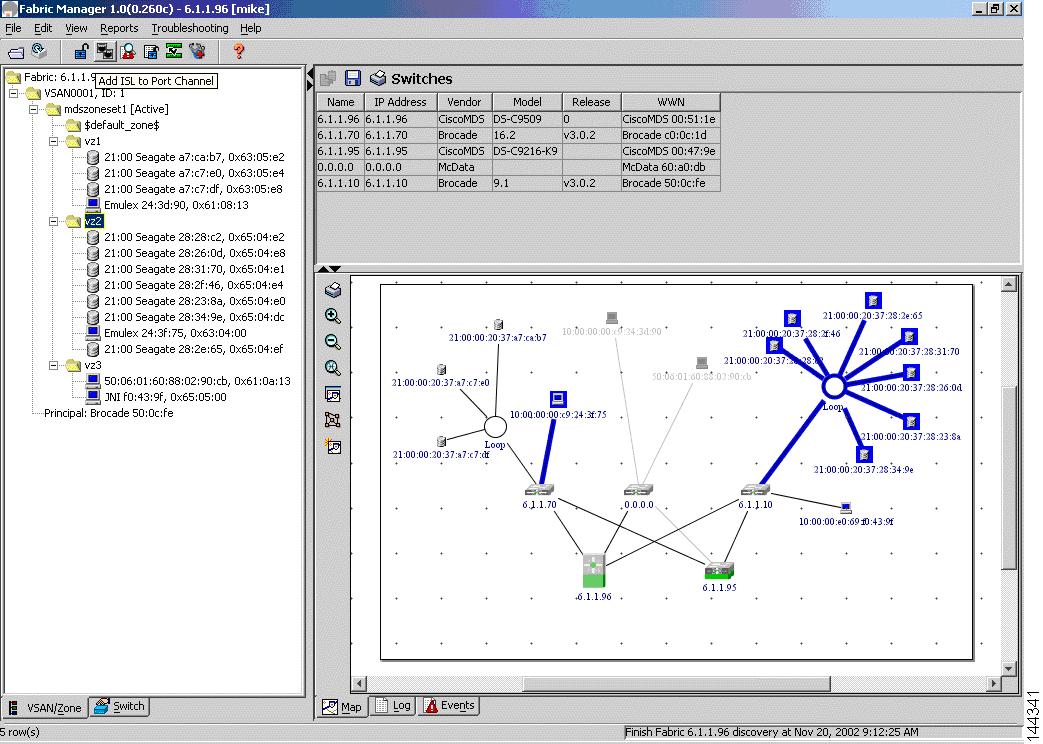Click the Brocade c0:0c:1d WWN cell

pyautogui.click(x=670, y=135)
